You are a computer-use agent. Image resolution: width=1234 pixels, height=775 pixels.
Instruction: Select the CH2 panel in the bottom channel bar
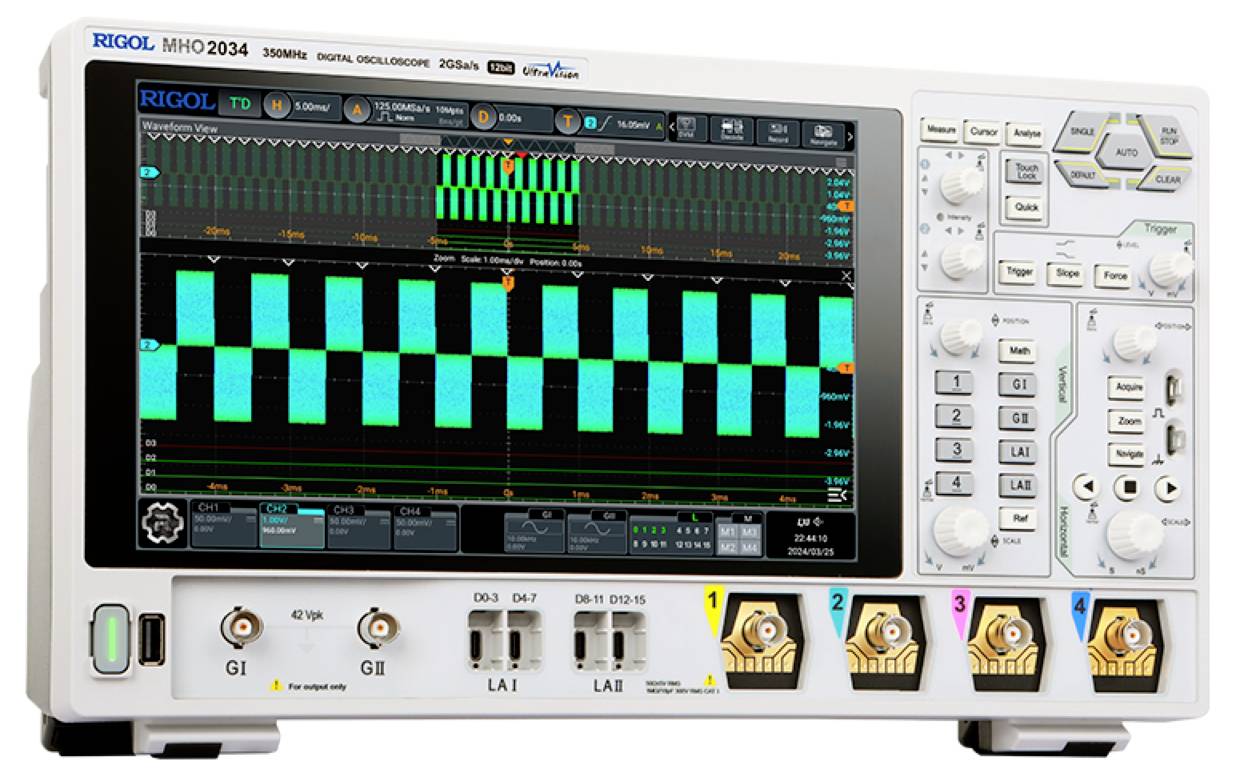289,527
